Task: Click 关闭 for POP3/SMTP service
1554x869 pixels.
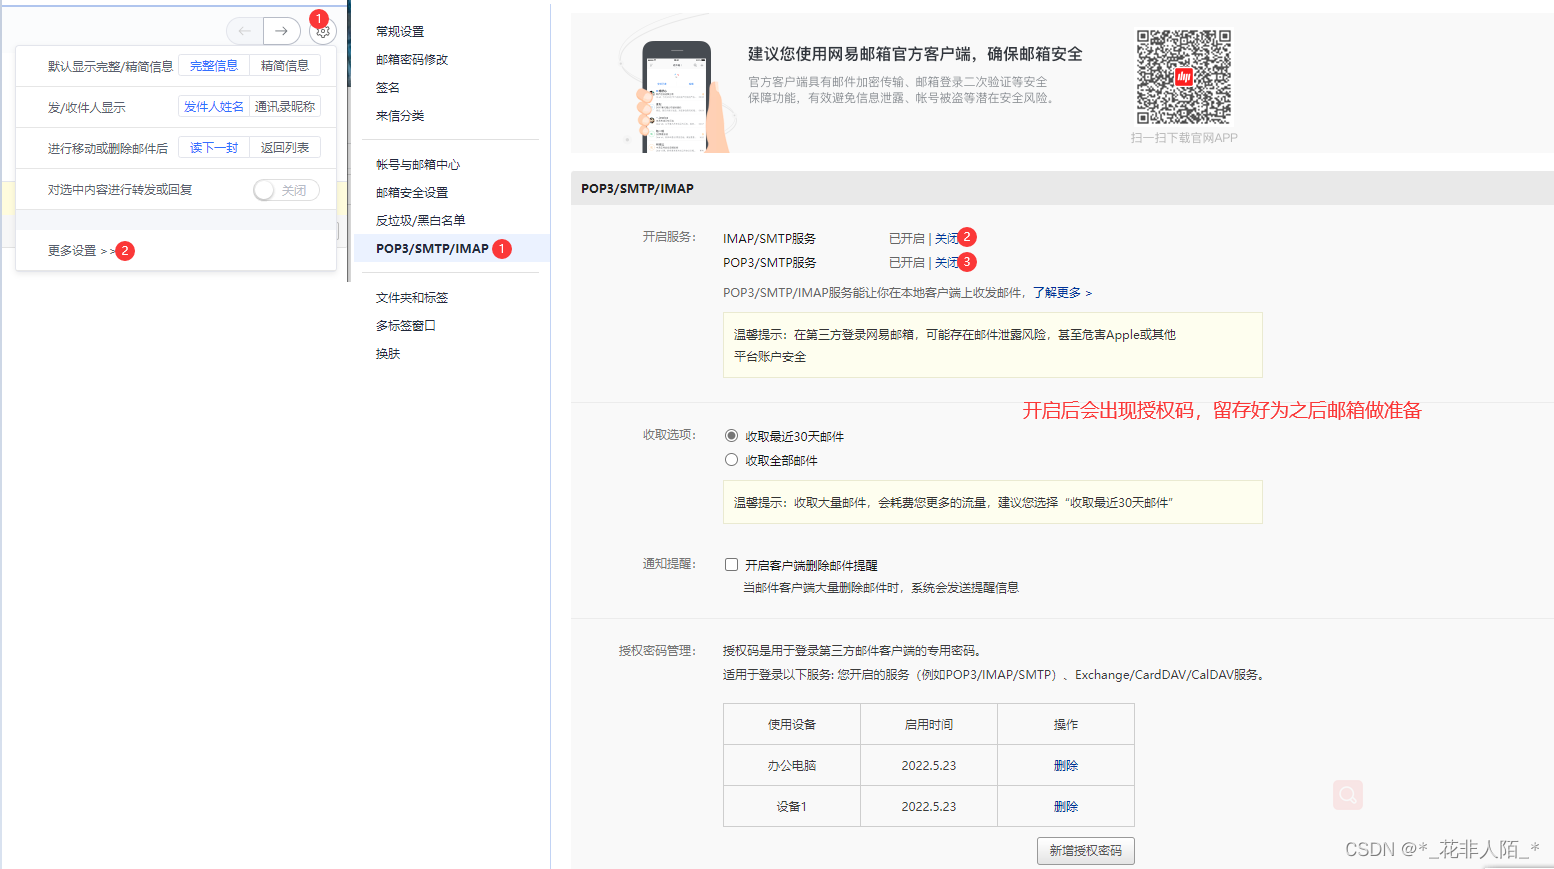Action: click(x=946, y=263)
